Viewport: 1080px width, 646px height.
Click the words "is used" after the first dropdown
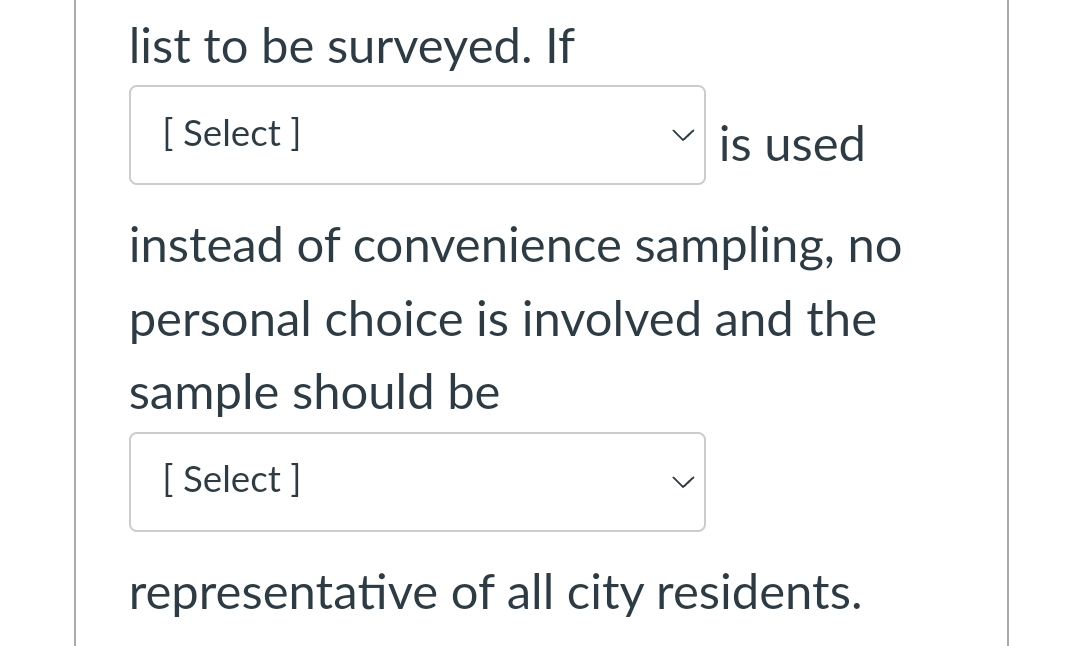(792, 145)
